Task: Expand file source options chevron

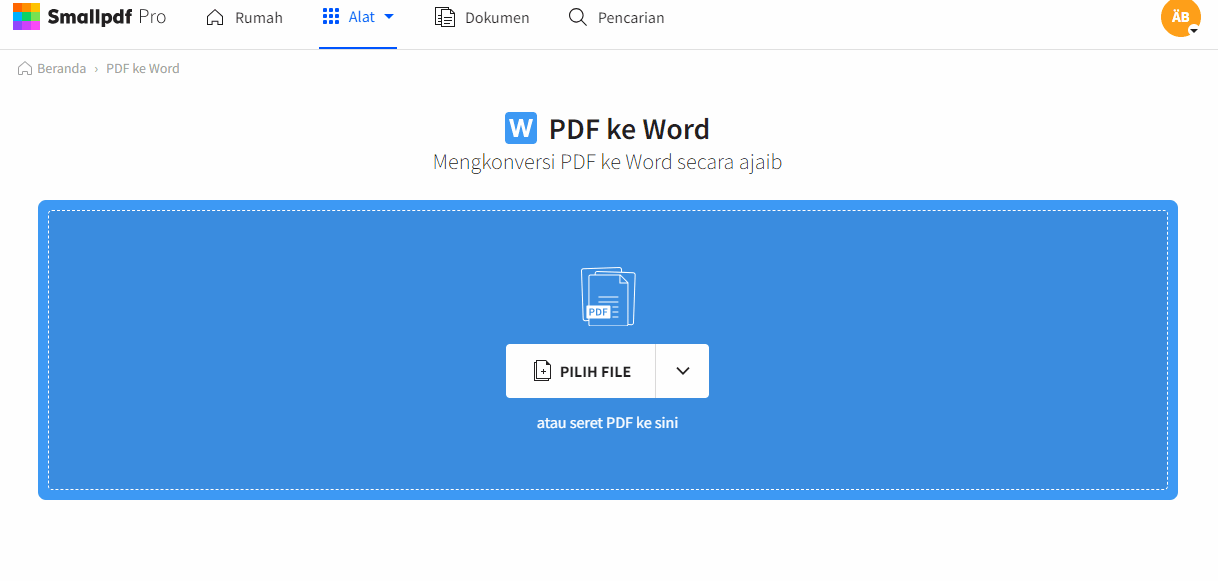Action: (683, 371)
